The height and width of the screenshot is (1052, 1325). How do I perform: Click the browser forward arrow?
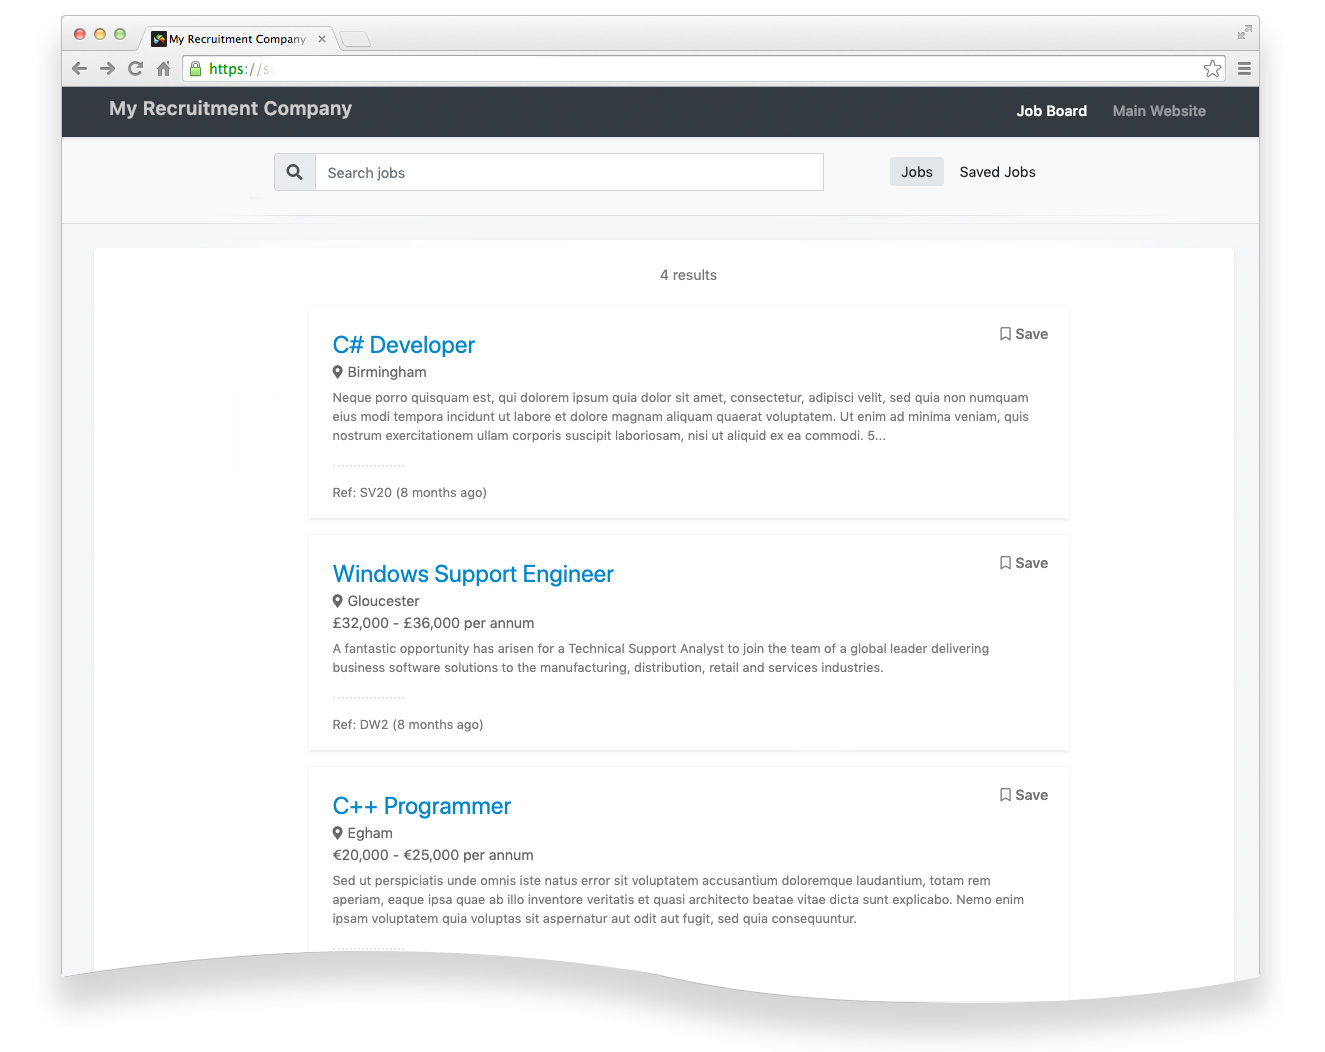coord(107,69)
